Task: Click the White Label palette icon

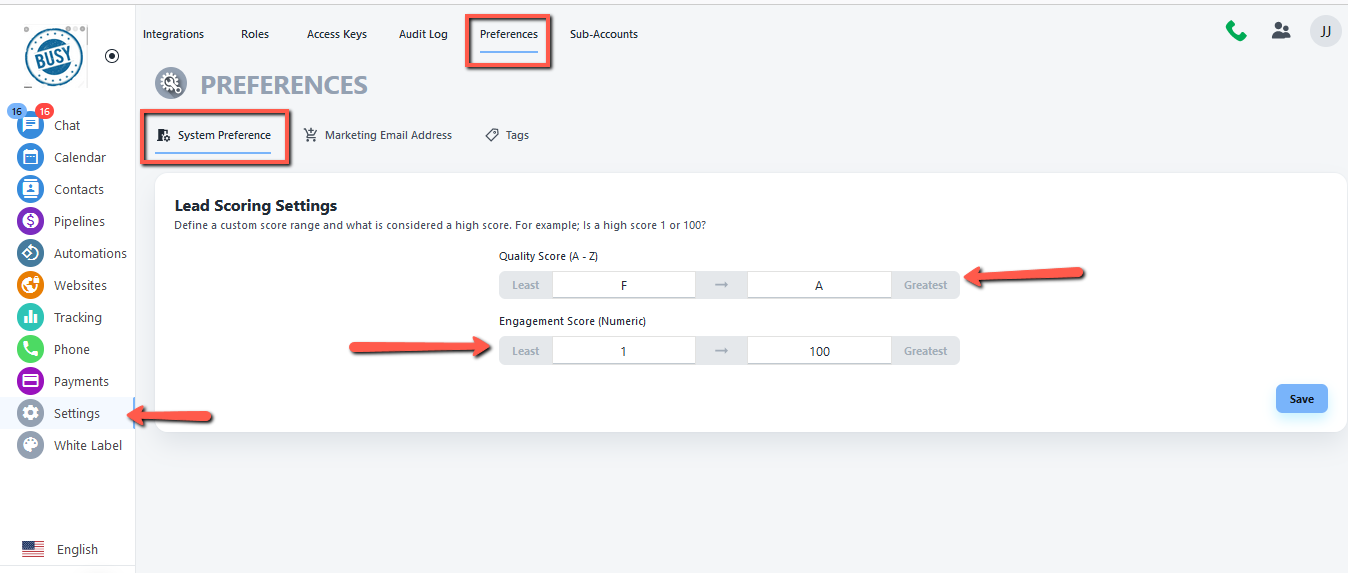Action: [31, 446]
